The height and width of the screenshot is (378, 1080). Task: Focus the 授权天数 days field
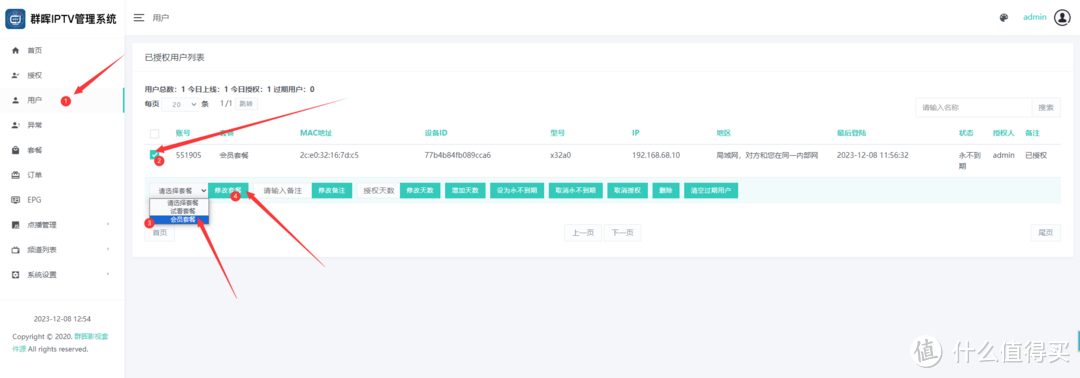[x=378, y=191]
